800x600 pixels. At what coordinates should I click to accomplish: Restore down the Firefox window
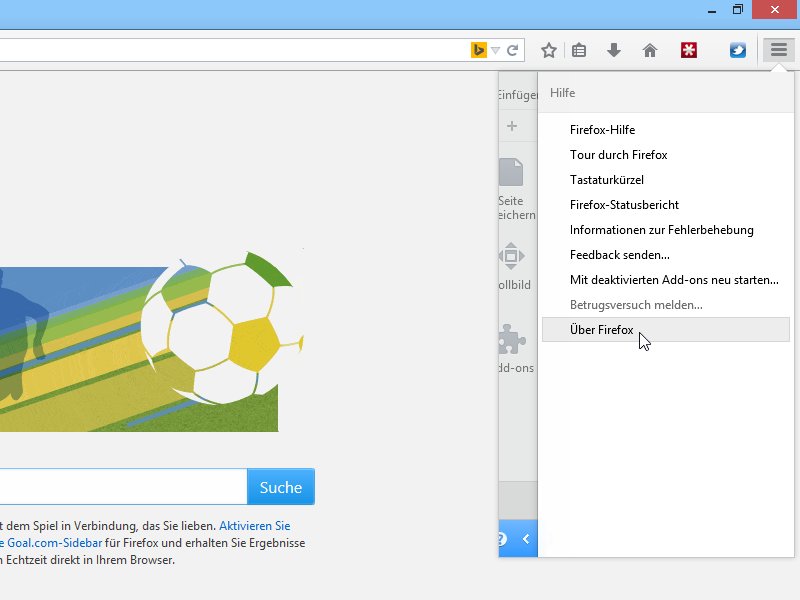click(x=738, y=10)
